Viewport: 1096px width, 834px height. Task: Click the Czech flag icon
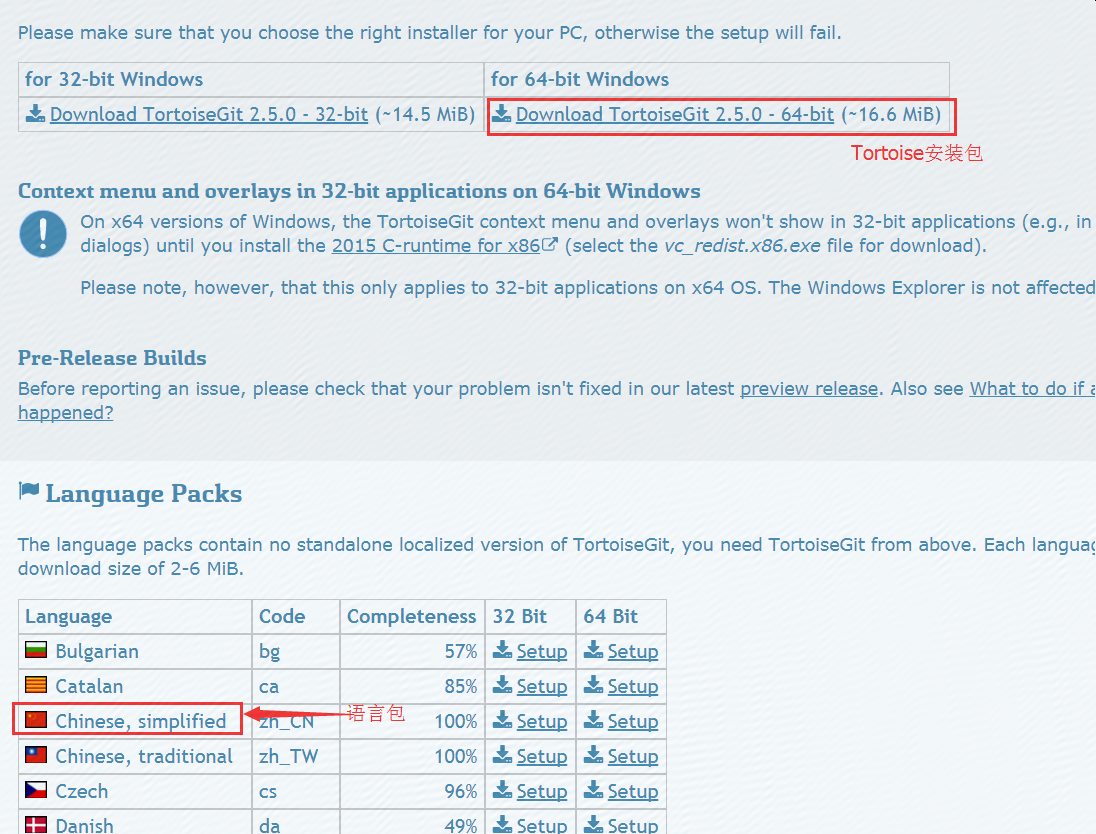[x=36, y=790]
